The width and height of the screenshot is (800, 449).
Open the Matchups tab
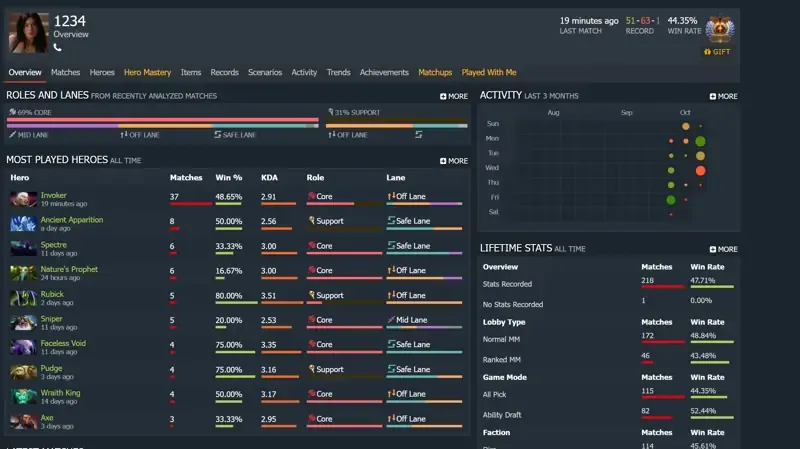point(435,72)
